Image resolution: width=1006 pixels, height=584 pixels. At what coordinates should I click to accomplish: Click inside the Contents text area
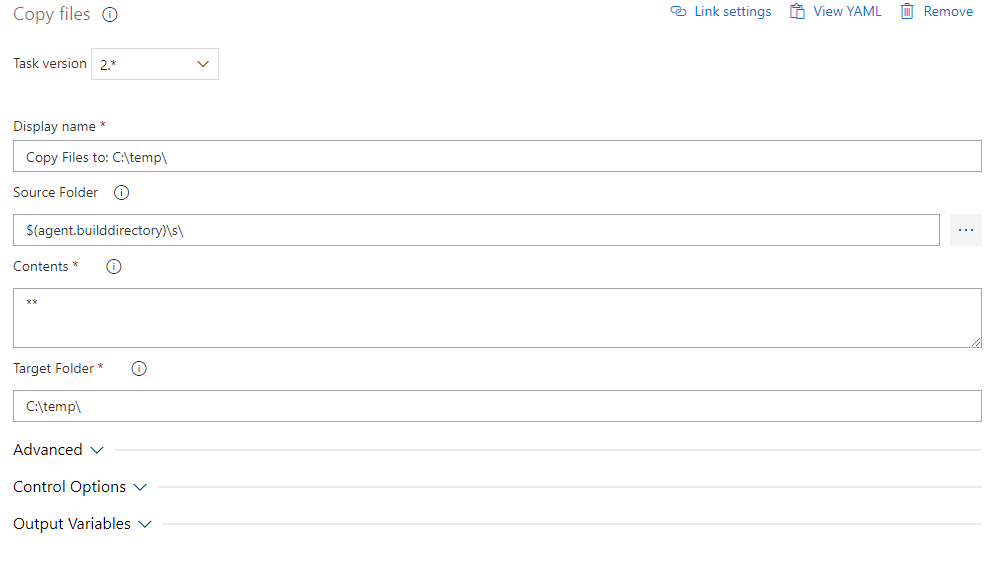tap(497, 318)
